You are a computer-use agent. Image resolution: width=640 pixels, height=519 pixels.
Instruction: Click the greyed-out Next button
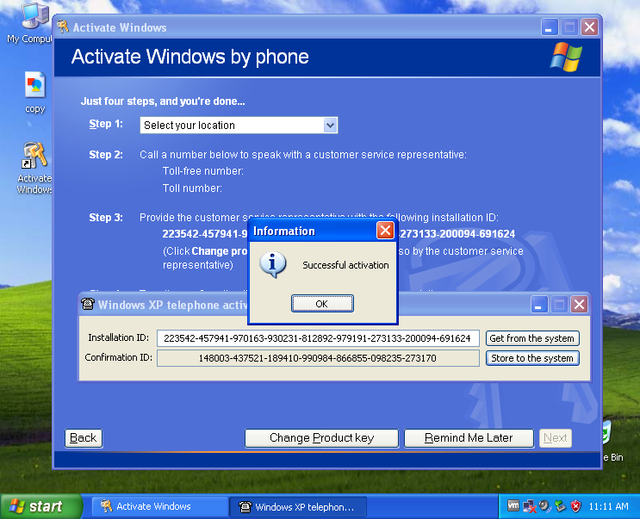555,438
